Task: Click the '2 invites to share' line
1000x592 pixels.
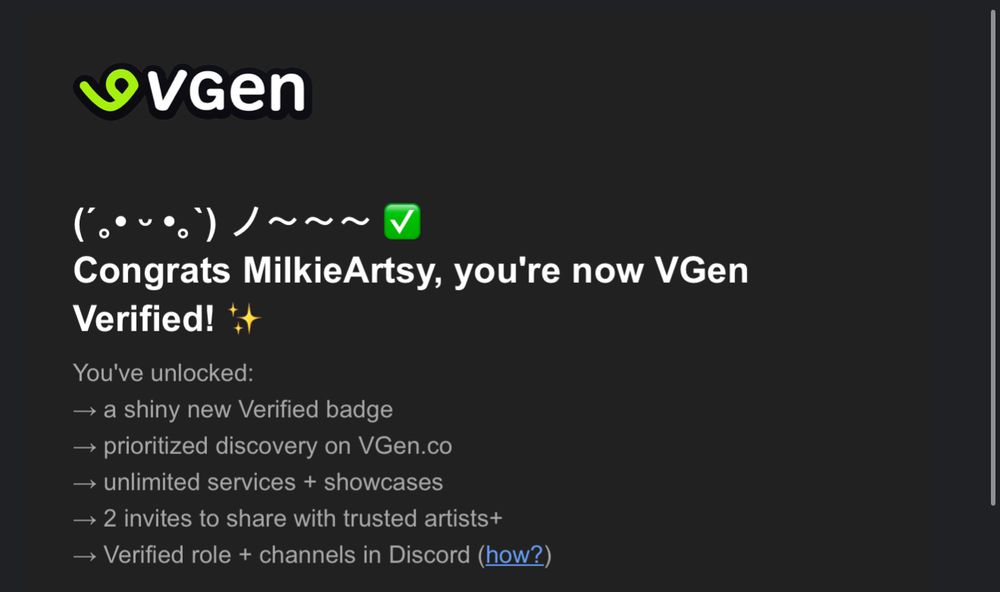Action: [x=303, y=519]
